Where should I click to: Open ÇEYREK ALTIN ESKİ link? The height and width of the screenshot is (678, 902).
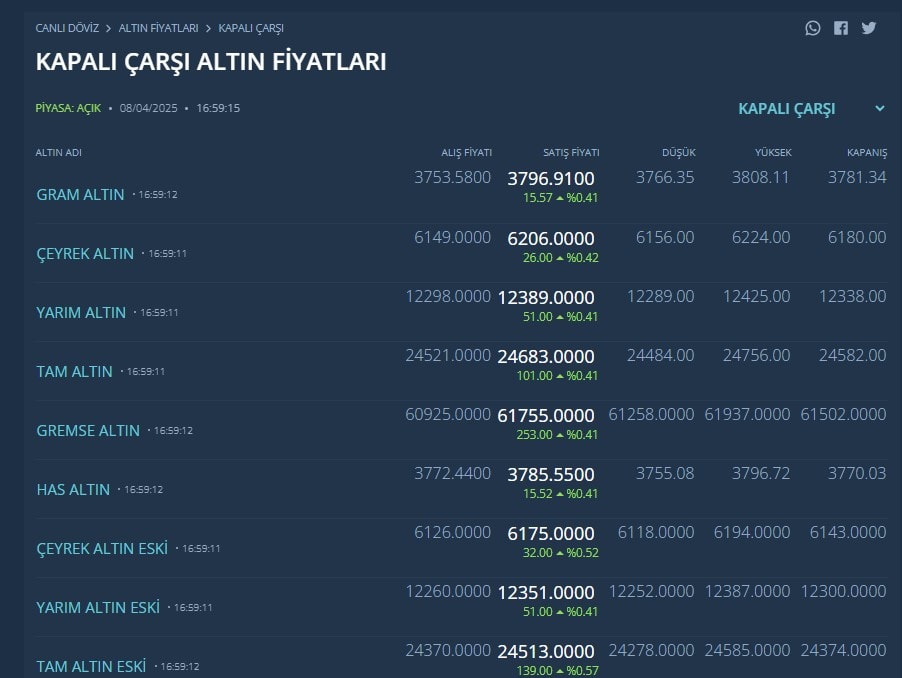pos(102,549)
